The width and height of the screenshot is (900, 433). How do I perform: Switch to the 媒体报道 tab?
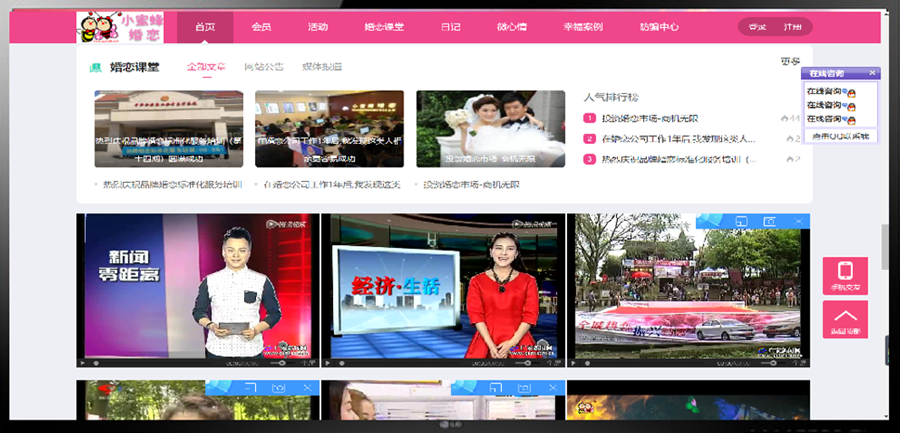point(322,67)
